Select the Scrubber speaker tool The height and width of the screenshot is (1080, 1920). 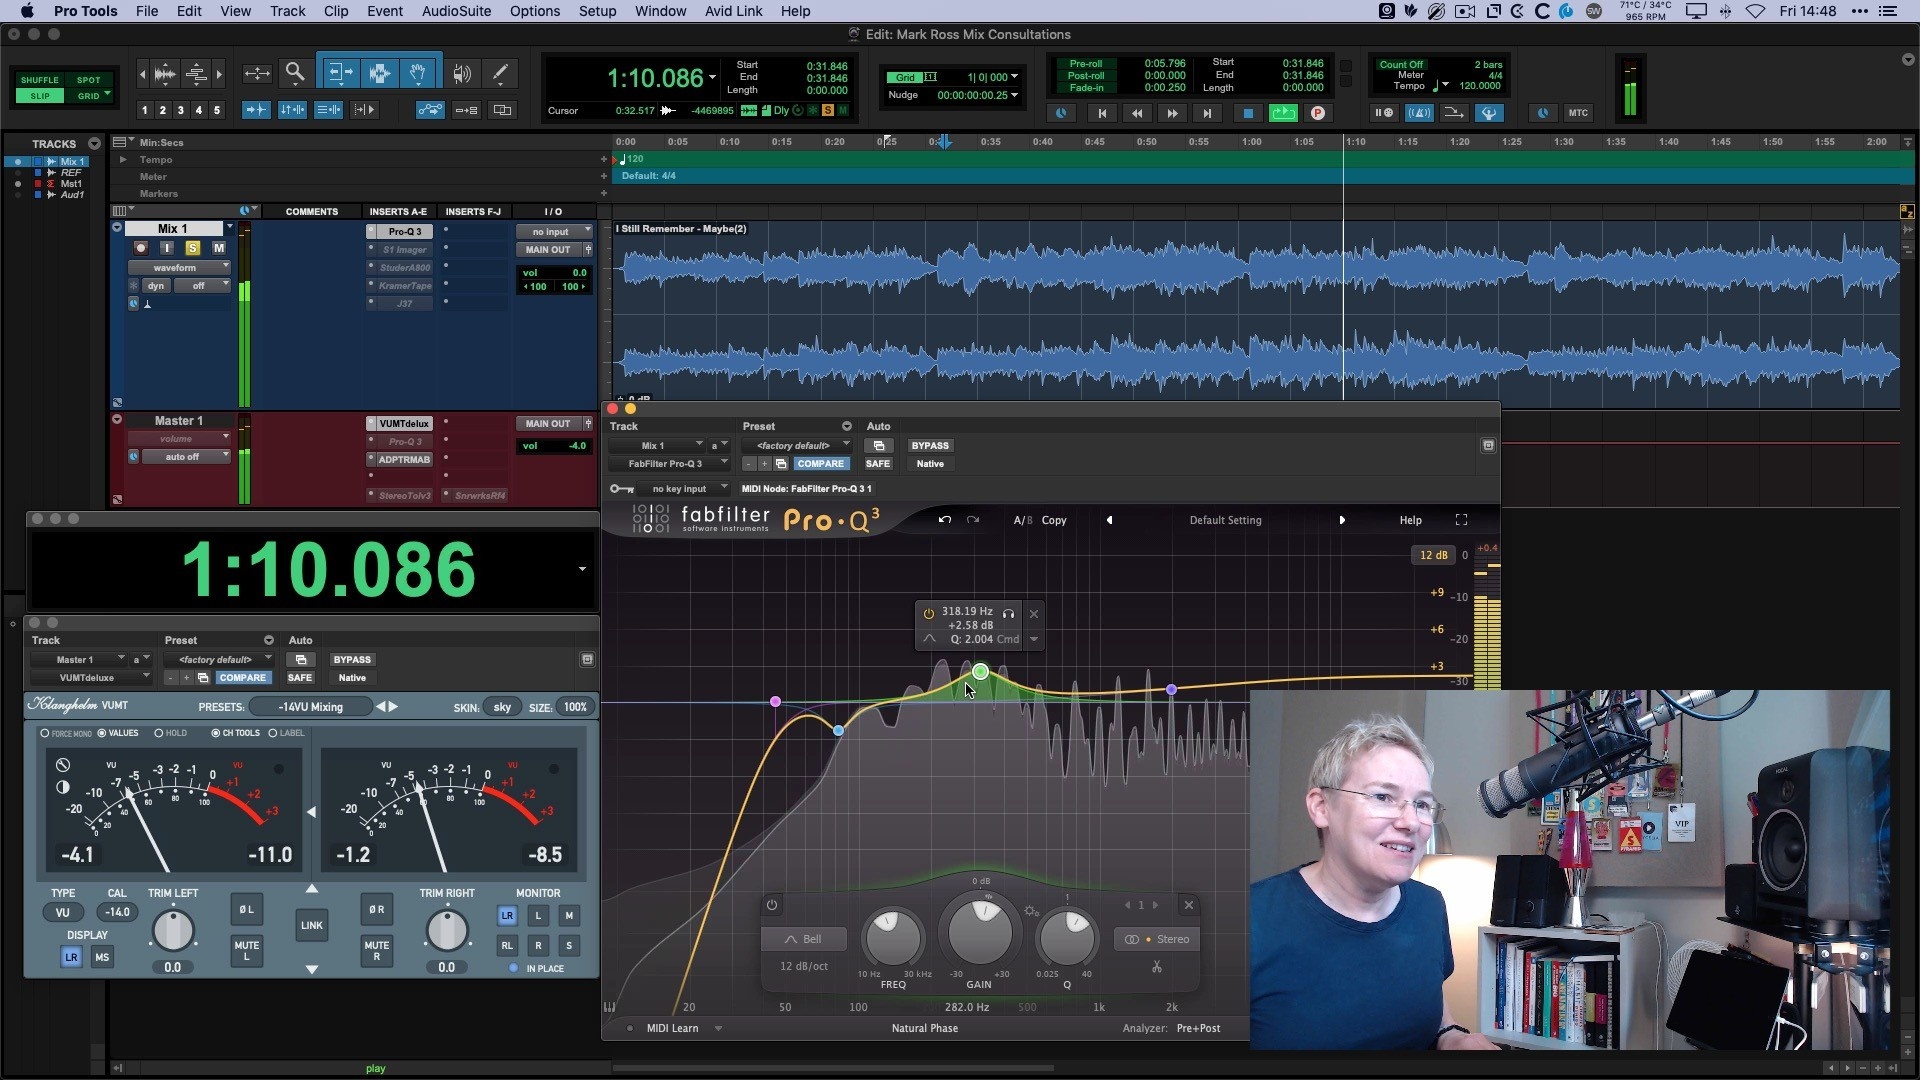pyautogui.click(x=461, y=73)
